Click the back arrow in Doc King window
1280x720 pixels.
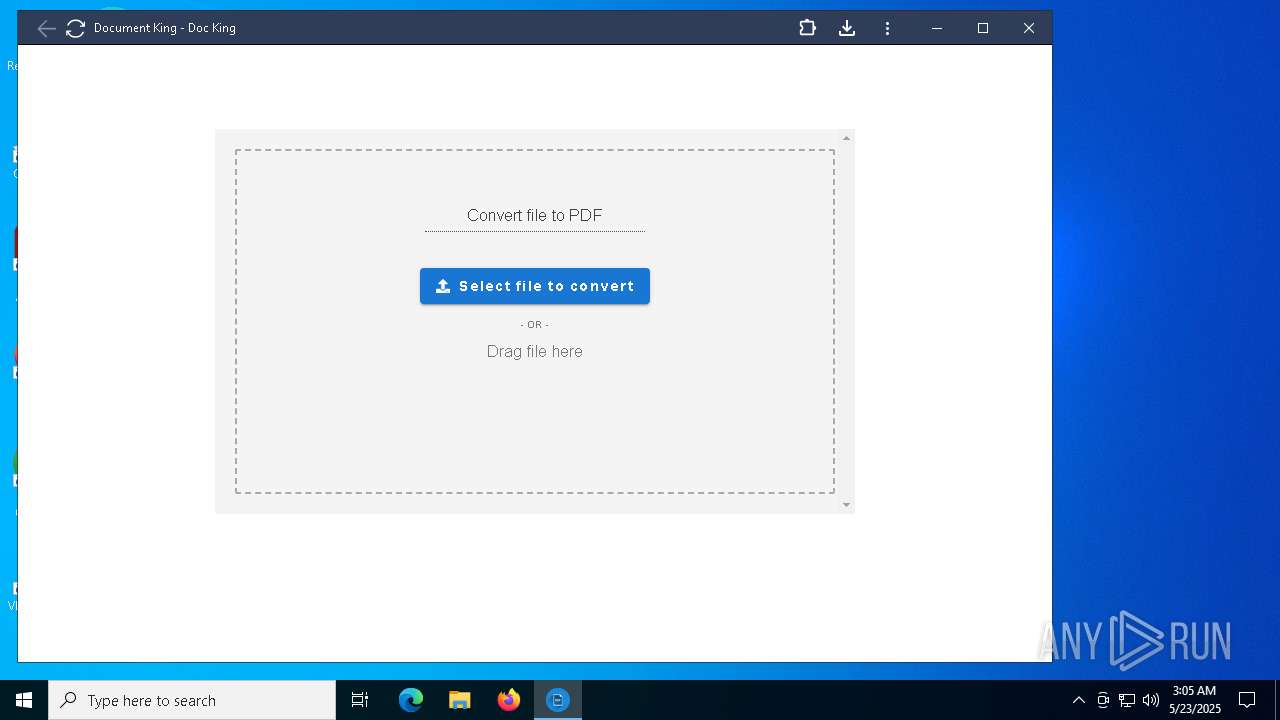tap(46, 28)
